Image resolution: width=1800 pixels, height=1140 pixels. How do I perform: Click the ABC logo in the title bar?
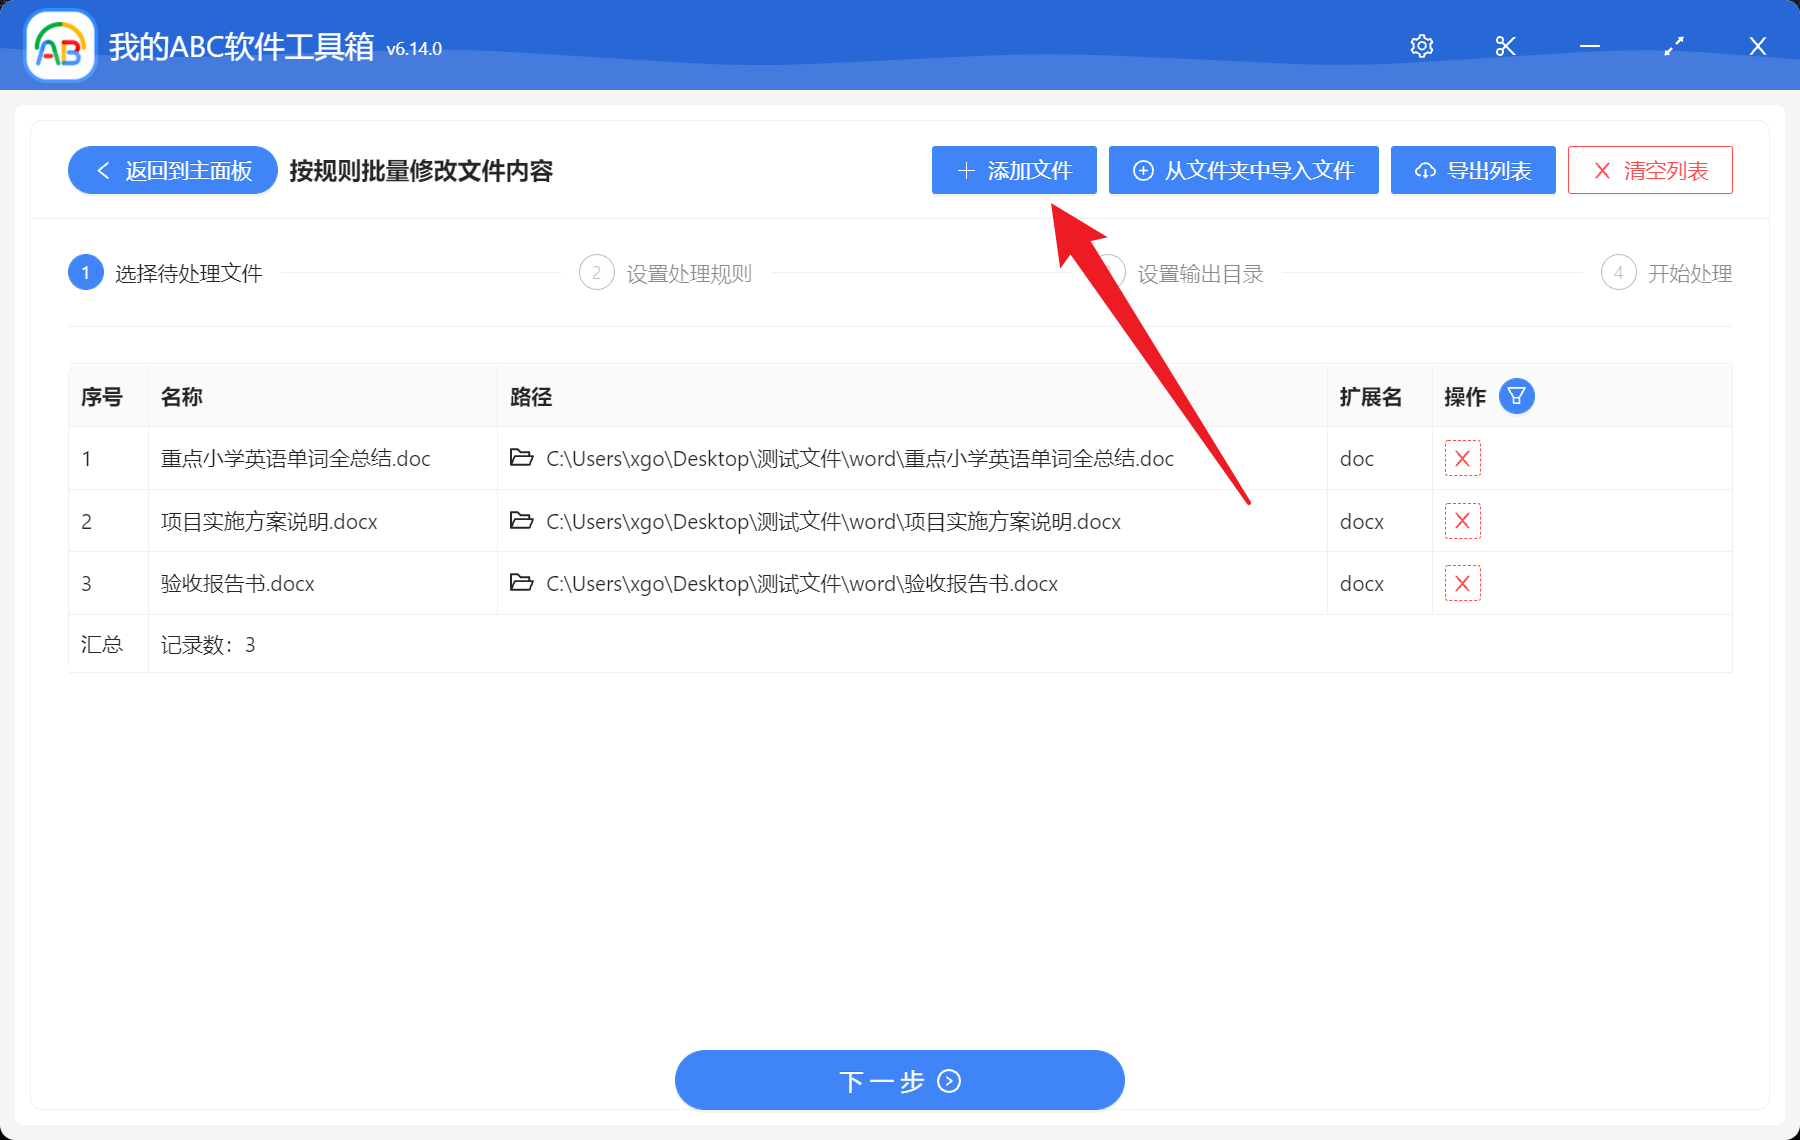(x=58, y=45)
